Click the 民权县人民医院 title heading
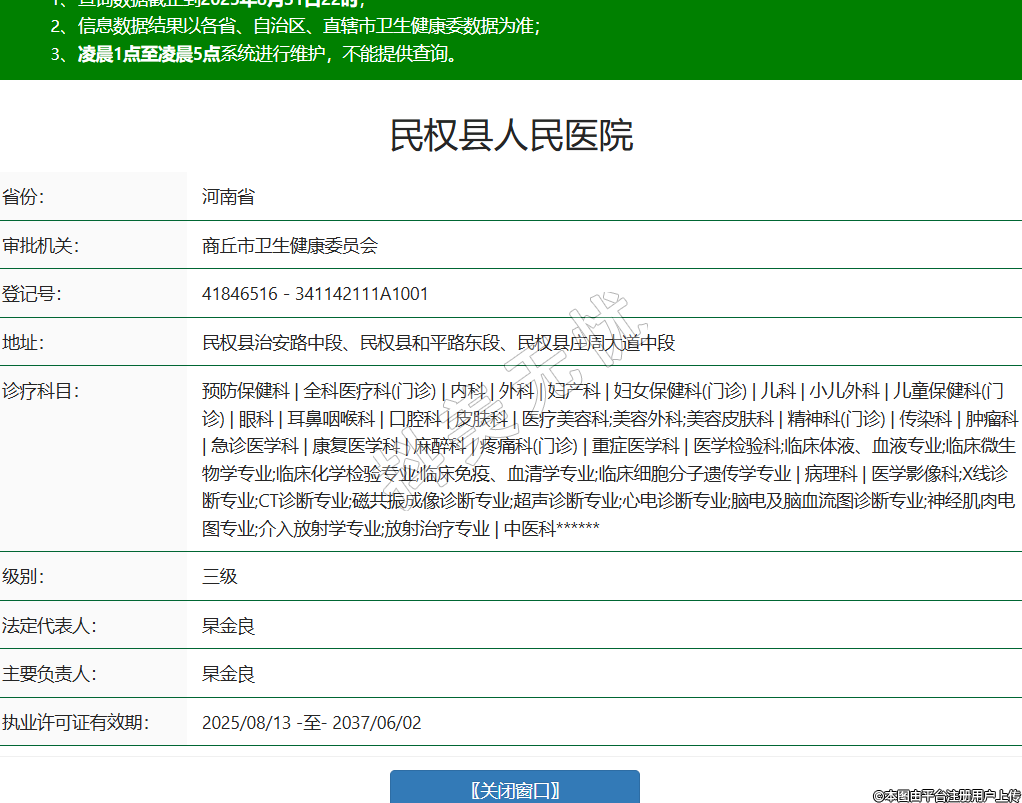Viewport: 1022px width, 803px height. click(511, 136)
